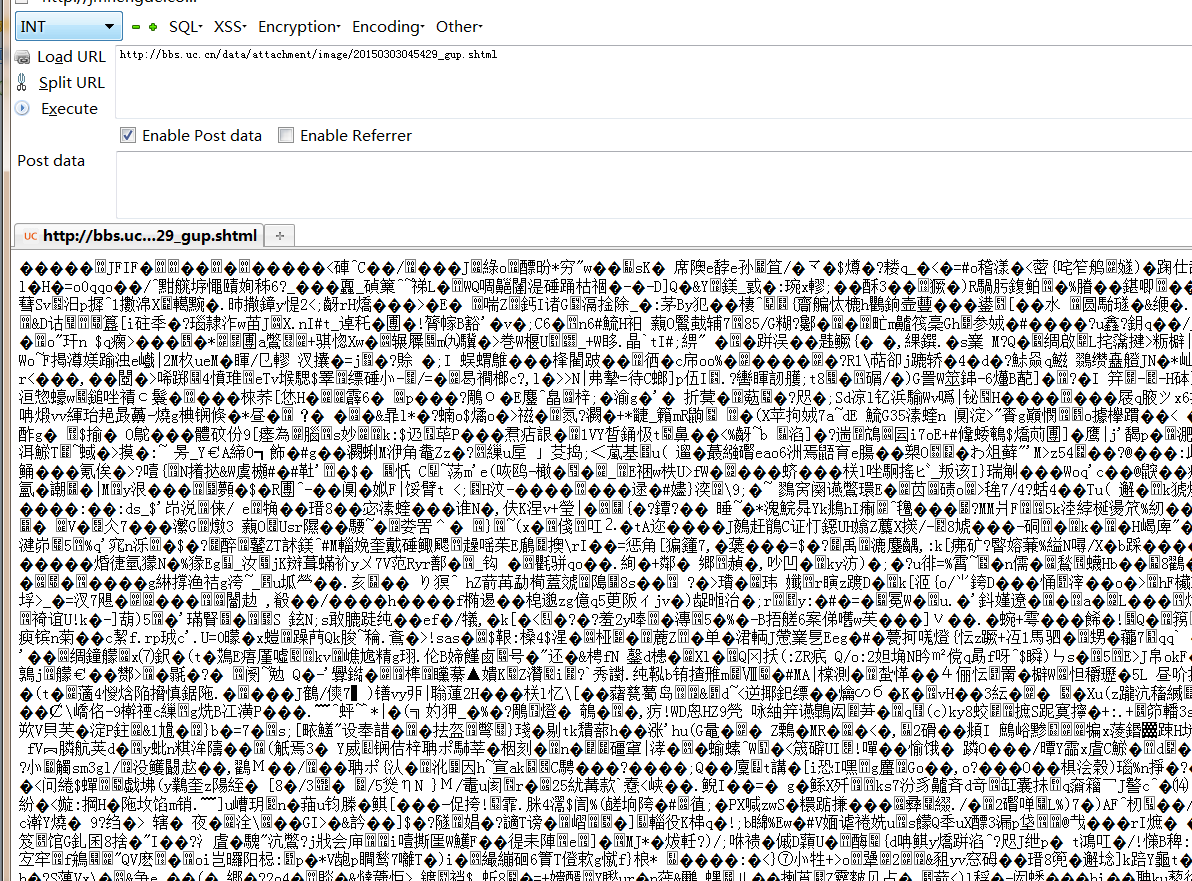Open the XSS menu
The height and width of the screenshot is (881, 1192).
pyautogui.click(x=230, y=27)
